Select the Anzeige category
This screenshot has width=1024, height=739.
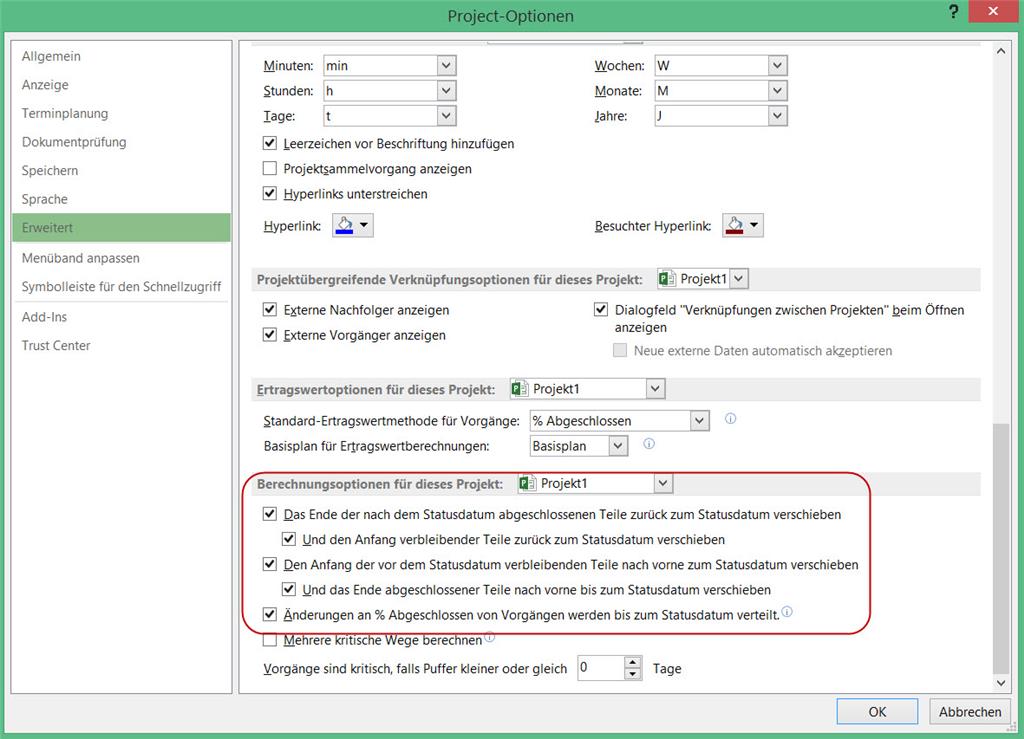(x=121, y=85)
